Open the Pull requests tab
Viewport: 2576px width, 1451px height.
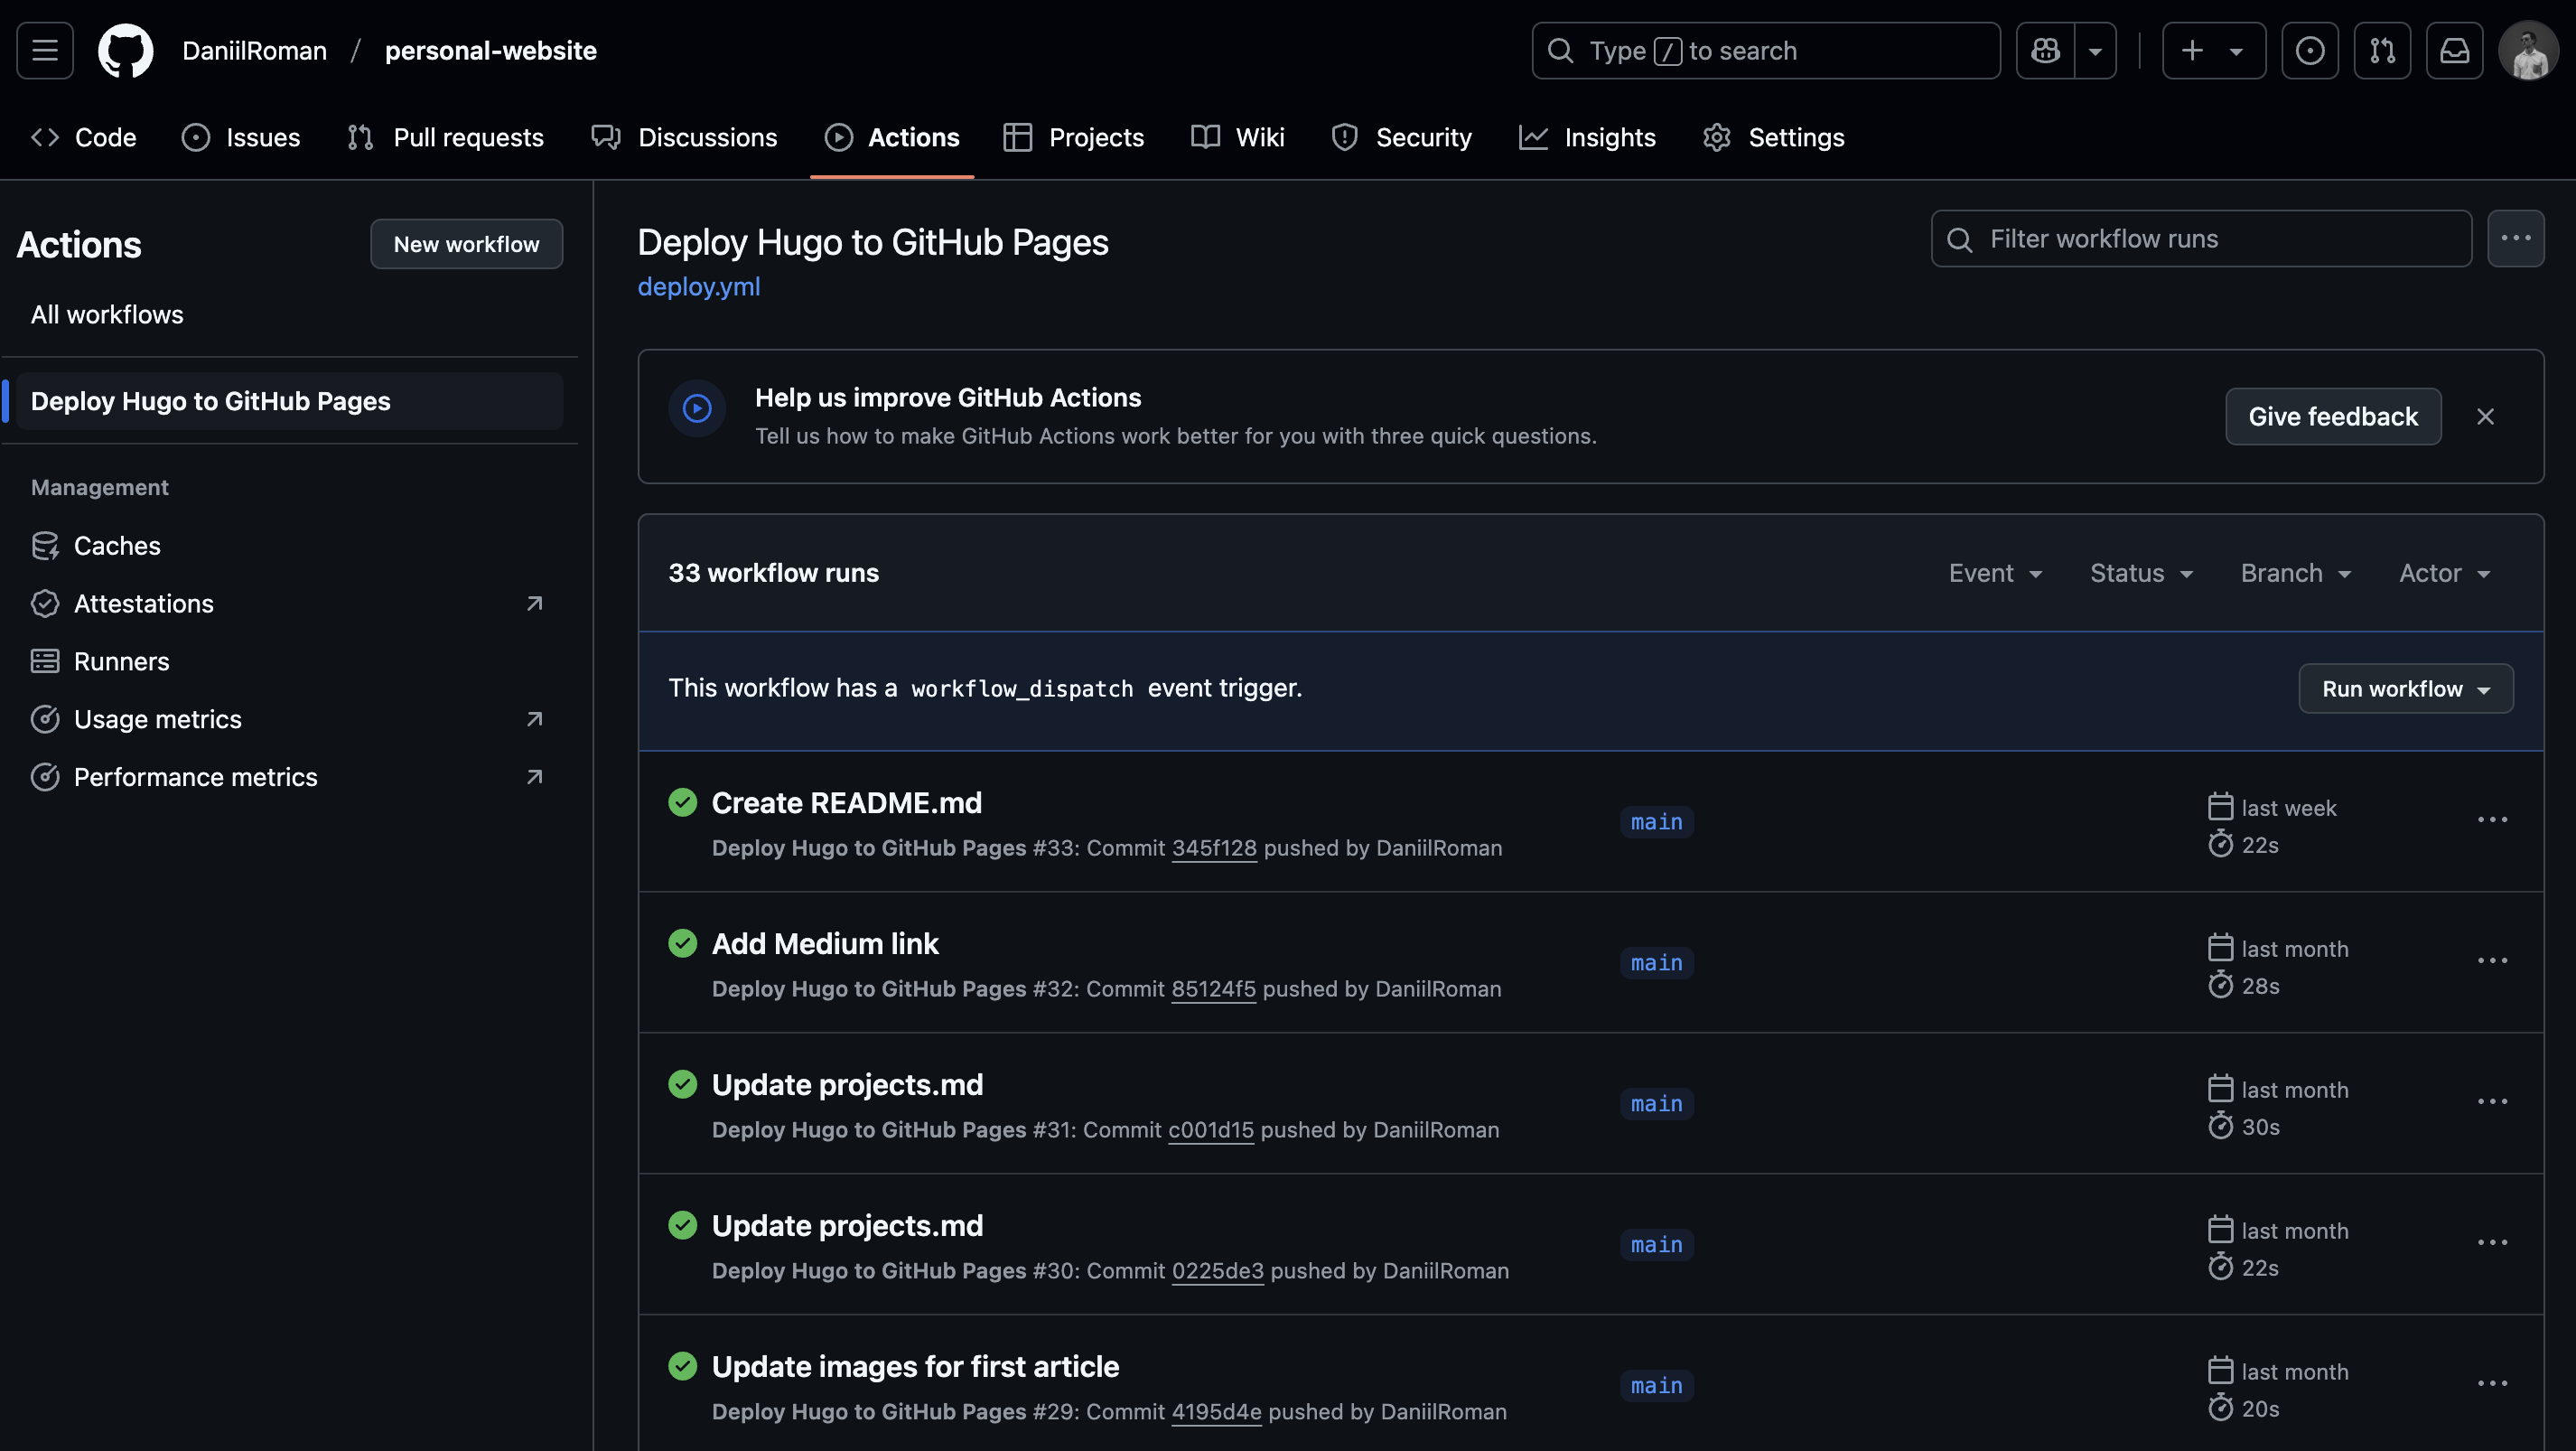[446, 137]
